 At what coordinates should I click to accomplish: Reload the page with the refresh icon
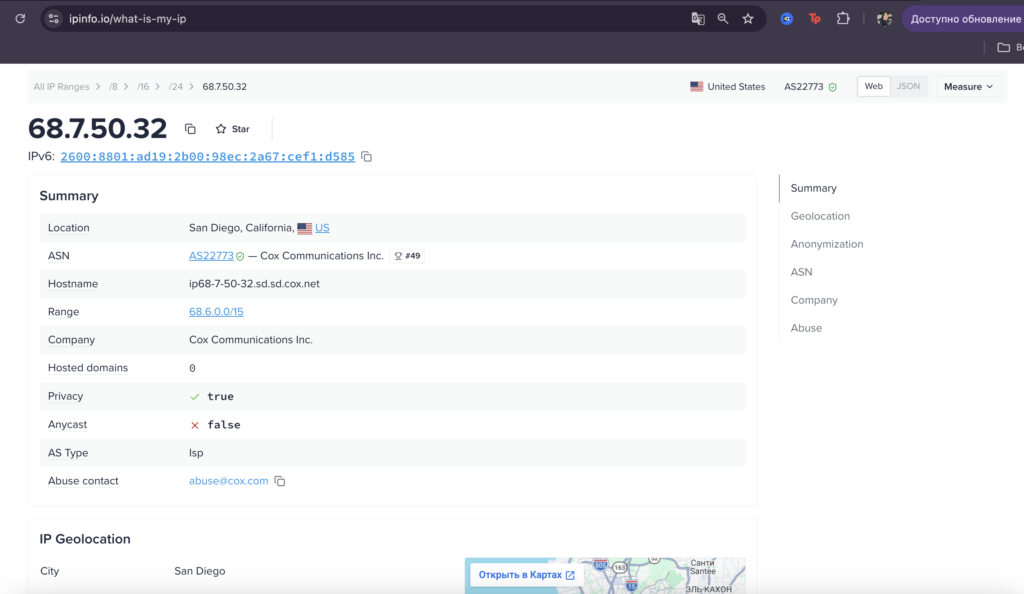[x=20, y=19]
